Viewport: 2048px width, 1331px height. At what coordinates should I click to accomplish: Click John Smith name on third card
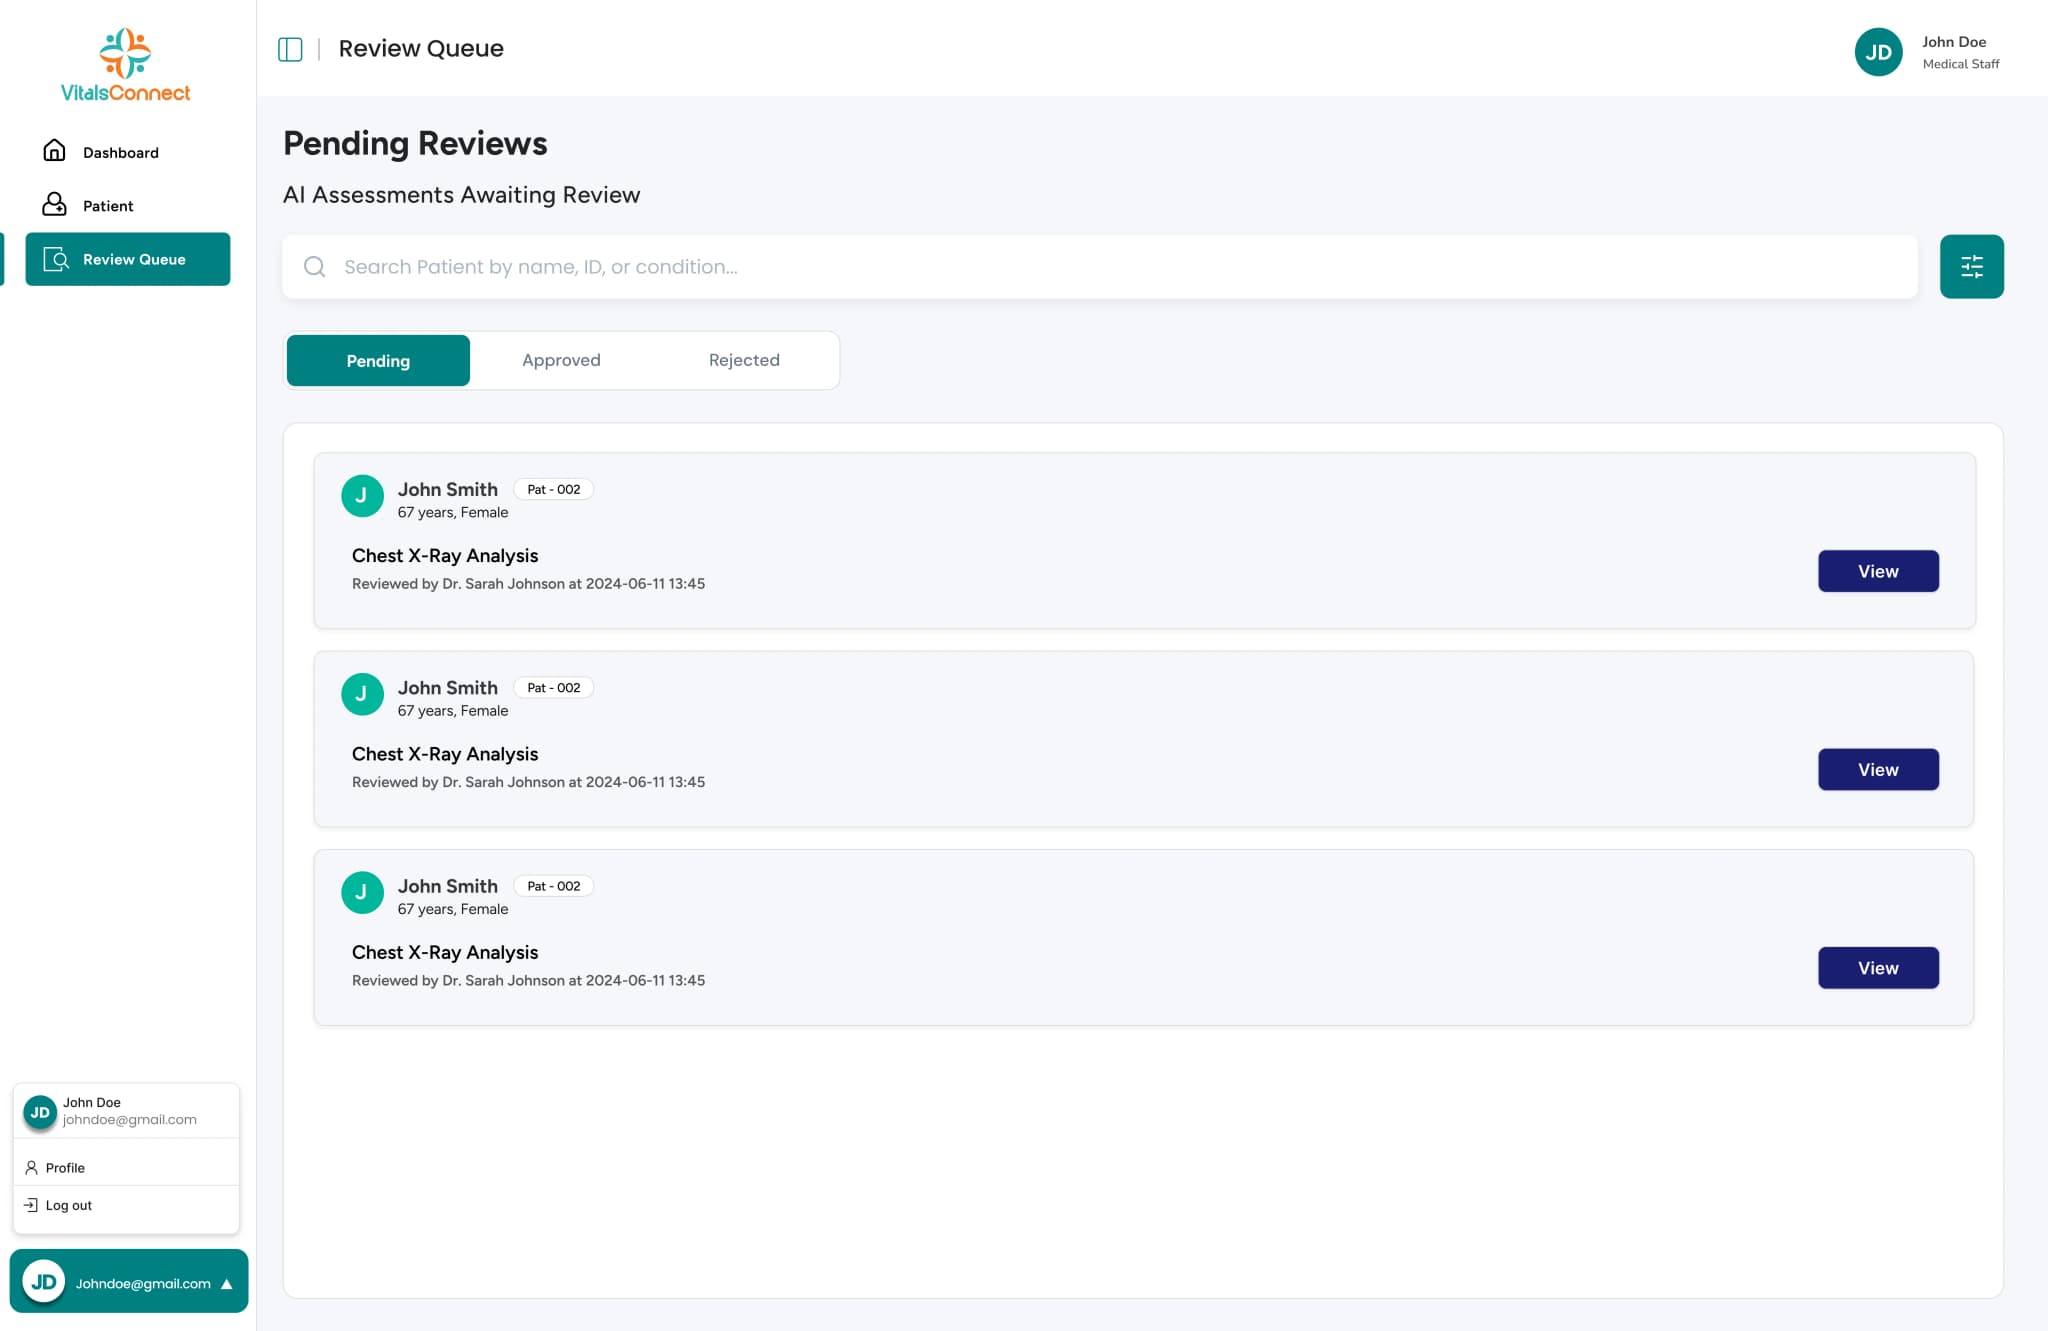click(x=447, y=886)
